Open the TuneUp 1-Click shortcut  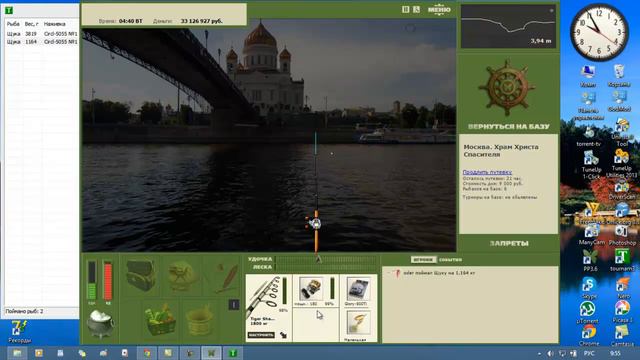pos(591,164)
